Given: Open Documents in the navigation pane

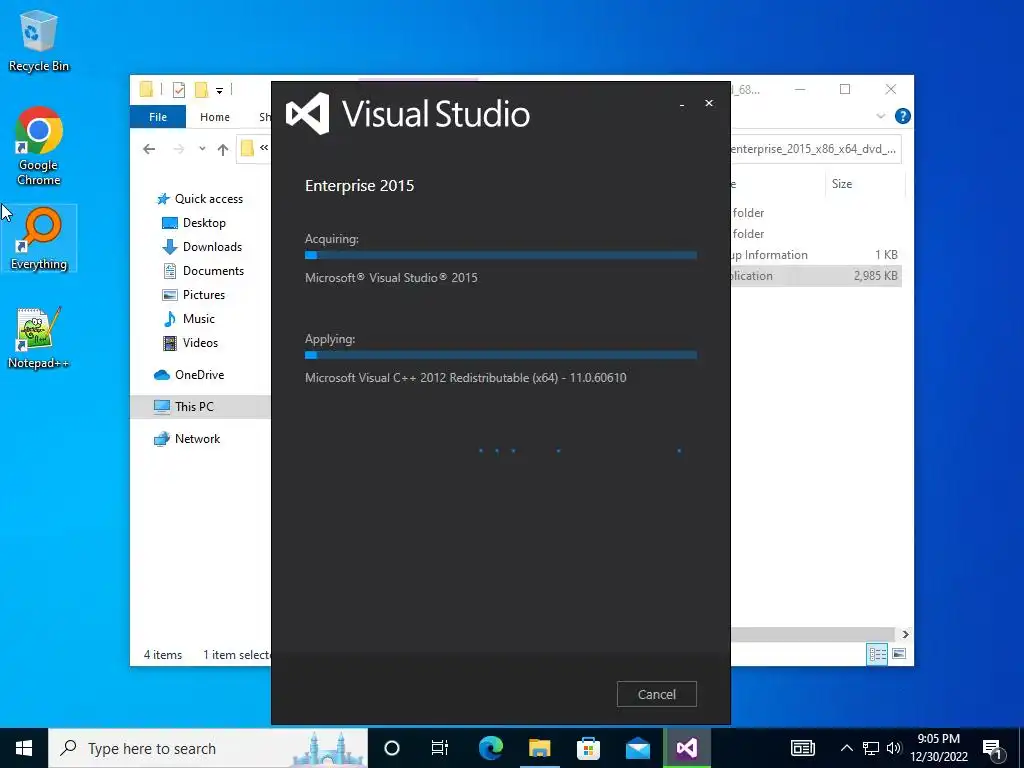Looking at the screenshot, I should tap(203, 270).
